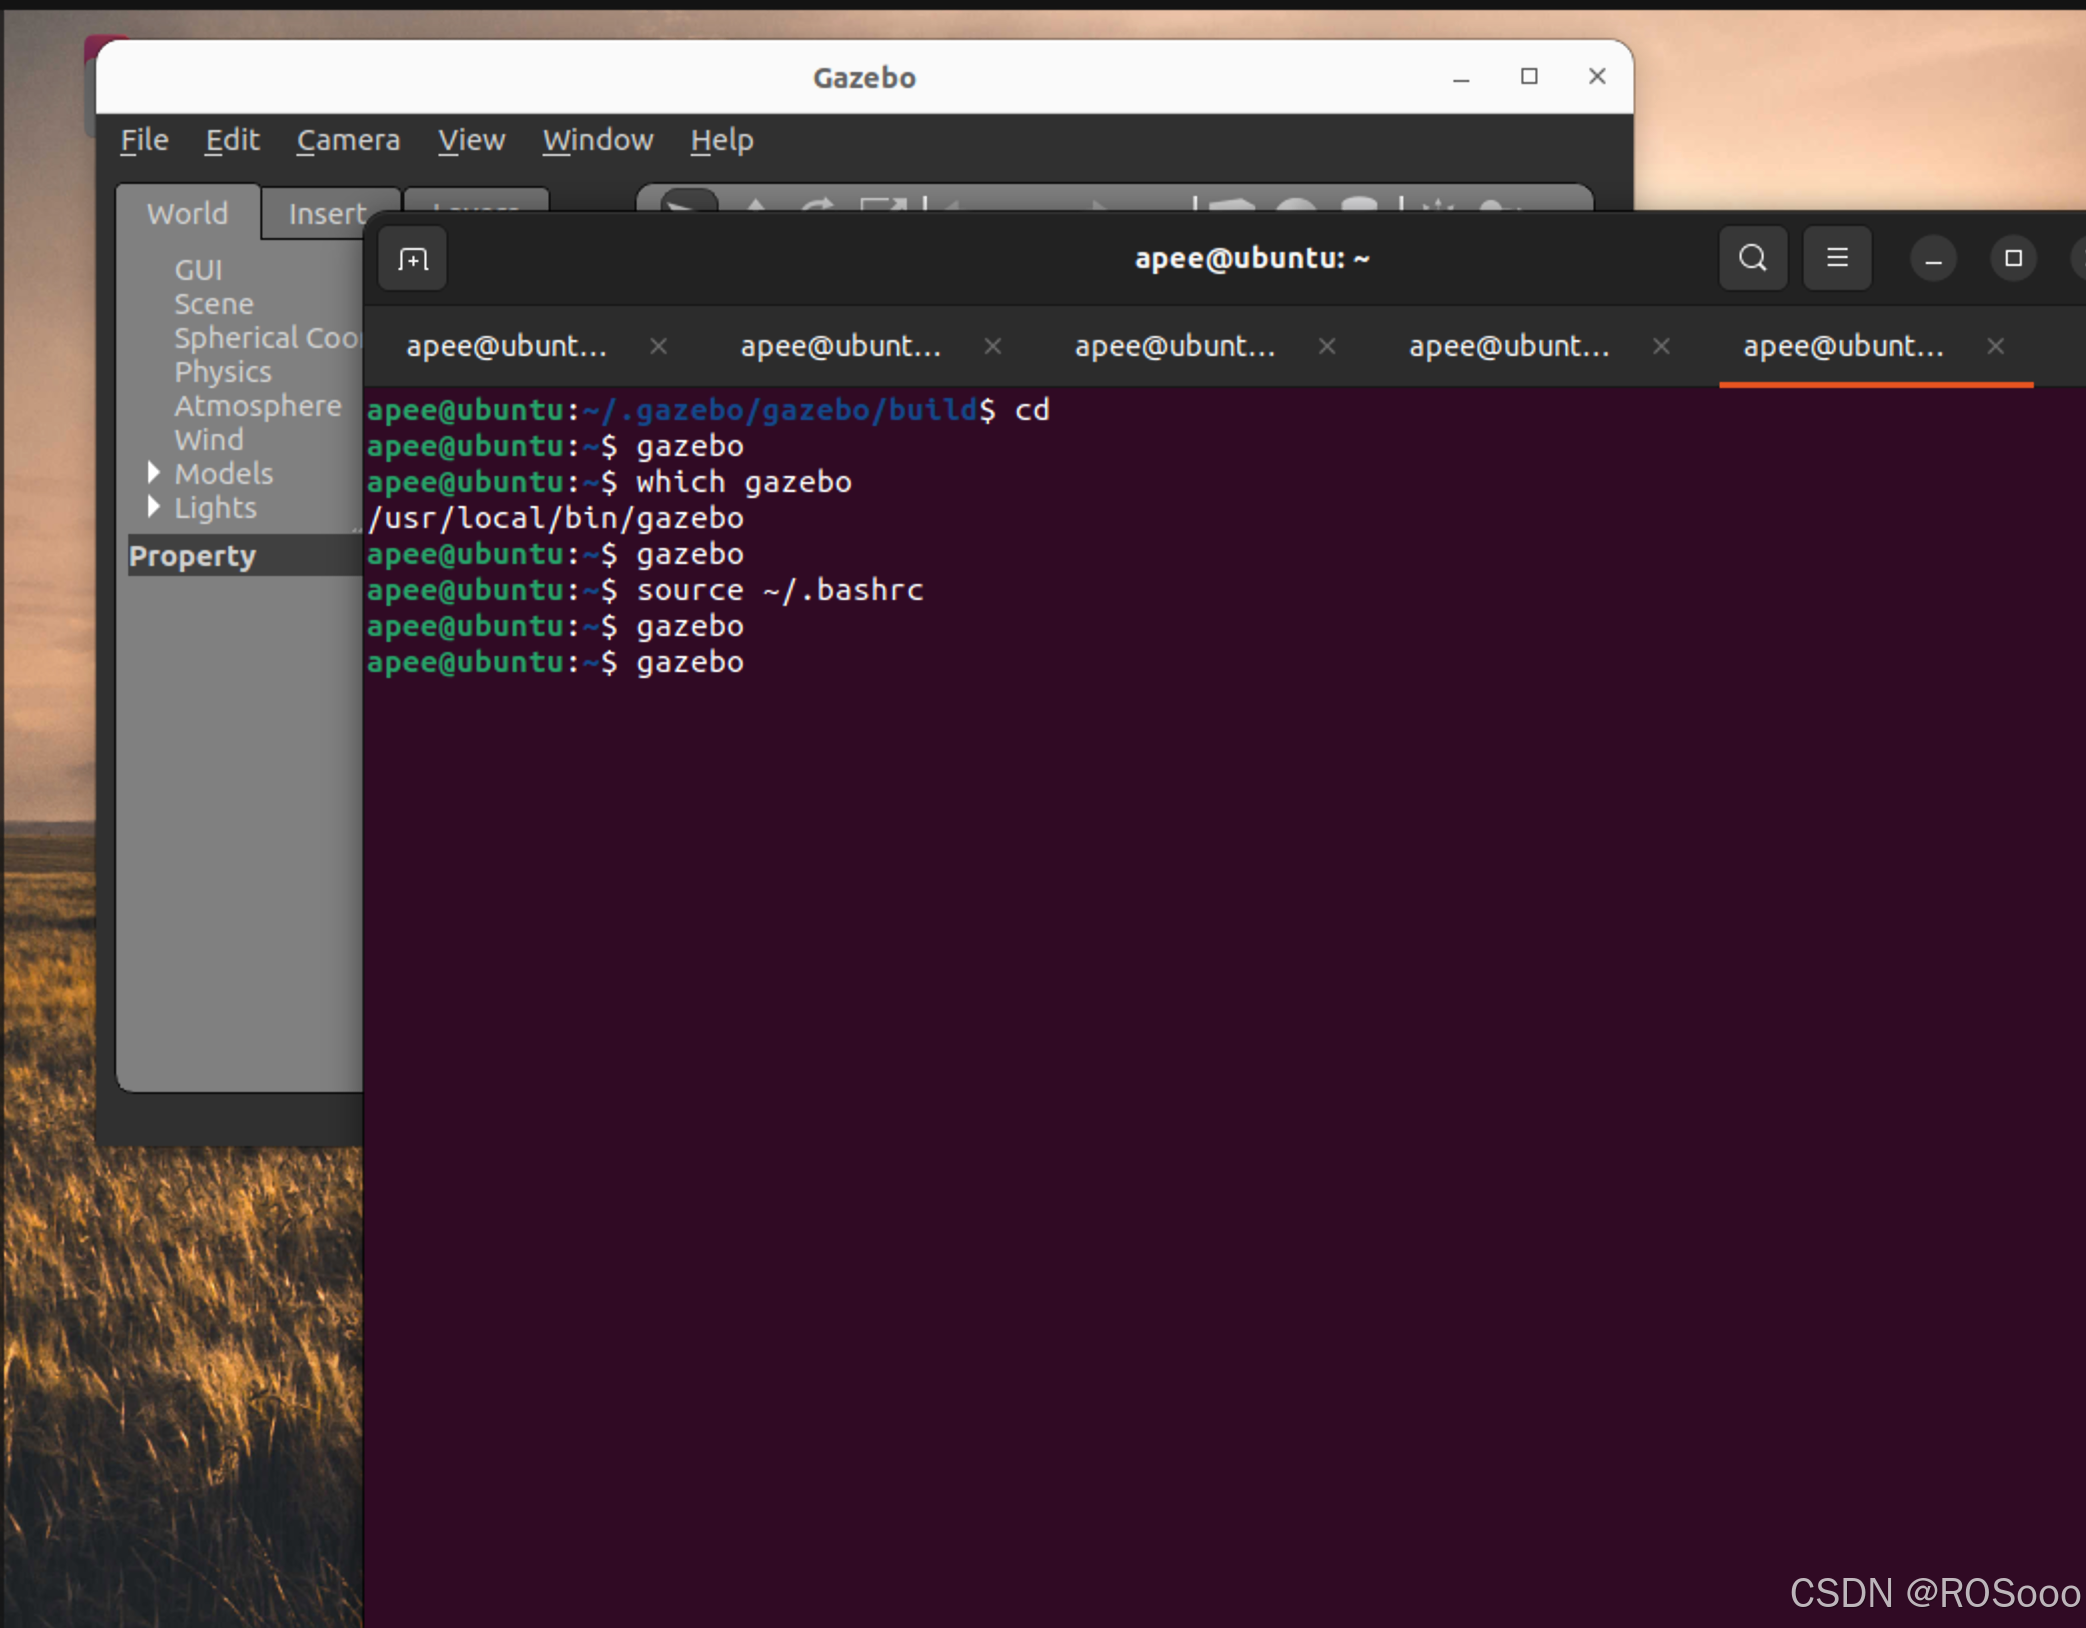
Task: Open a new terminal tab
Action: (413, 260)
